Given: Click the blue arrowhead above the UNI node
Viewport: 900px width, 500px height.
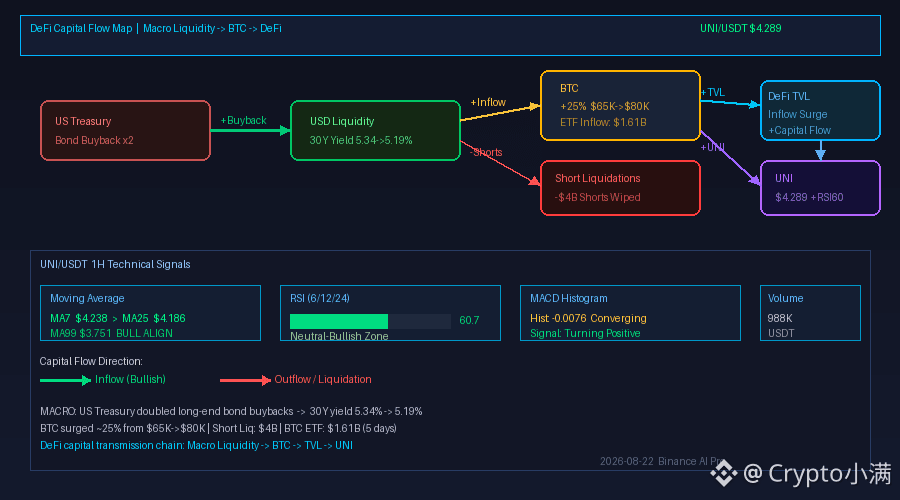Looking at the screenshot, I should 820,154.
